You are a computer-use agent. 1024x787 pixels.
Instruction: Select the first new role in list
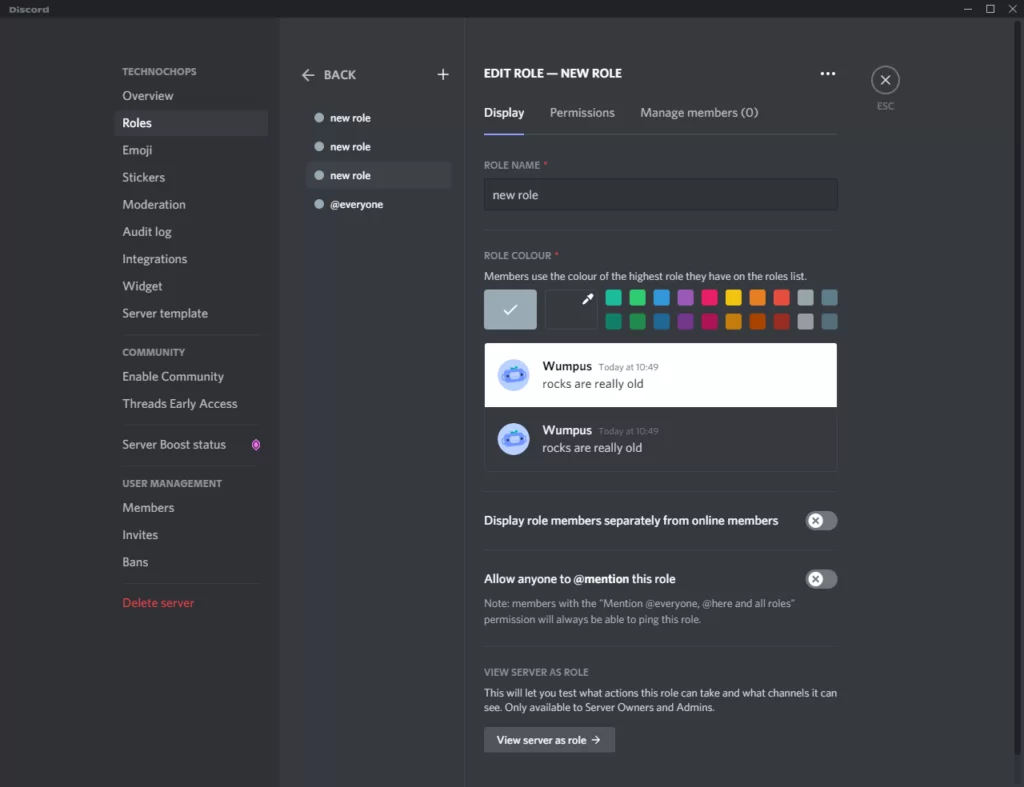(x=379, y=118)
